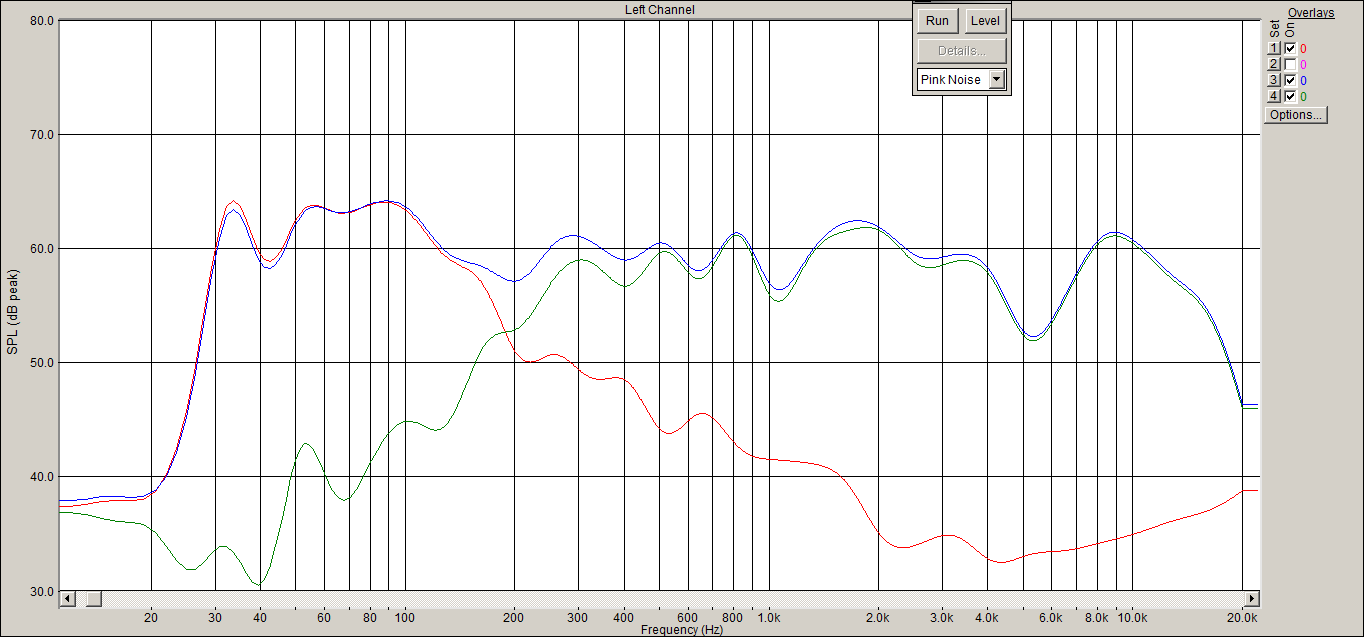Open Overlays Options dialog
Viewport: 1364px width, 637px height.
pyautogui.click(x=1296, y=115)
